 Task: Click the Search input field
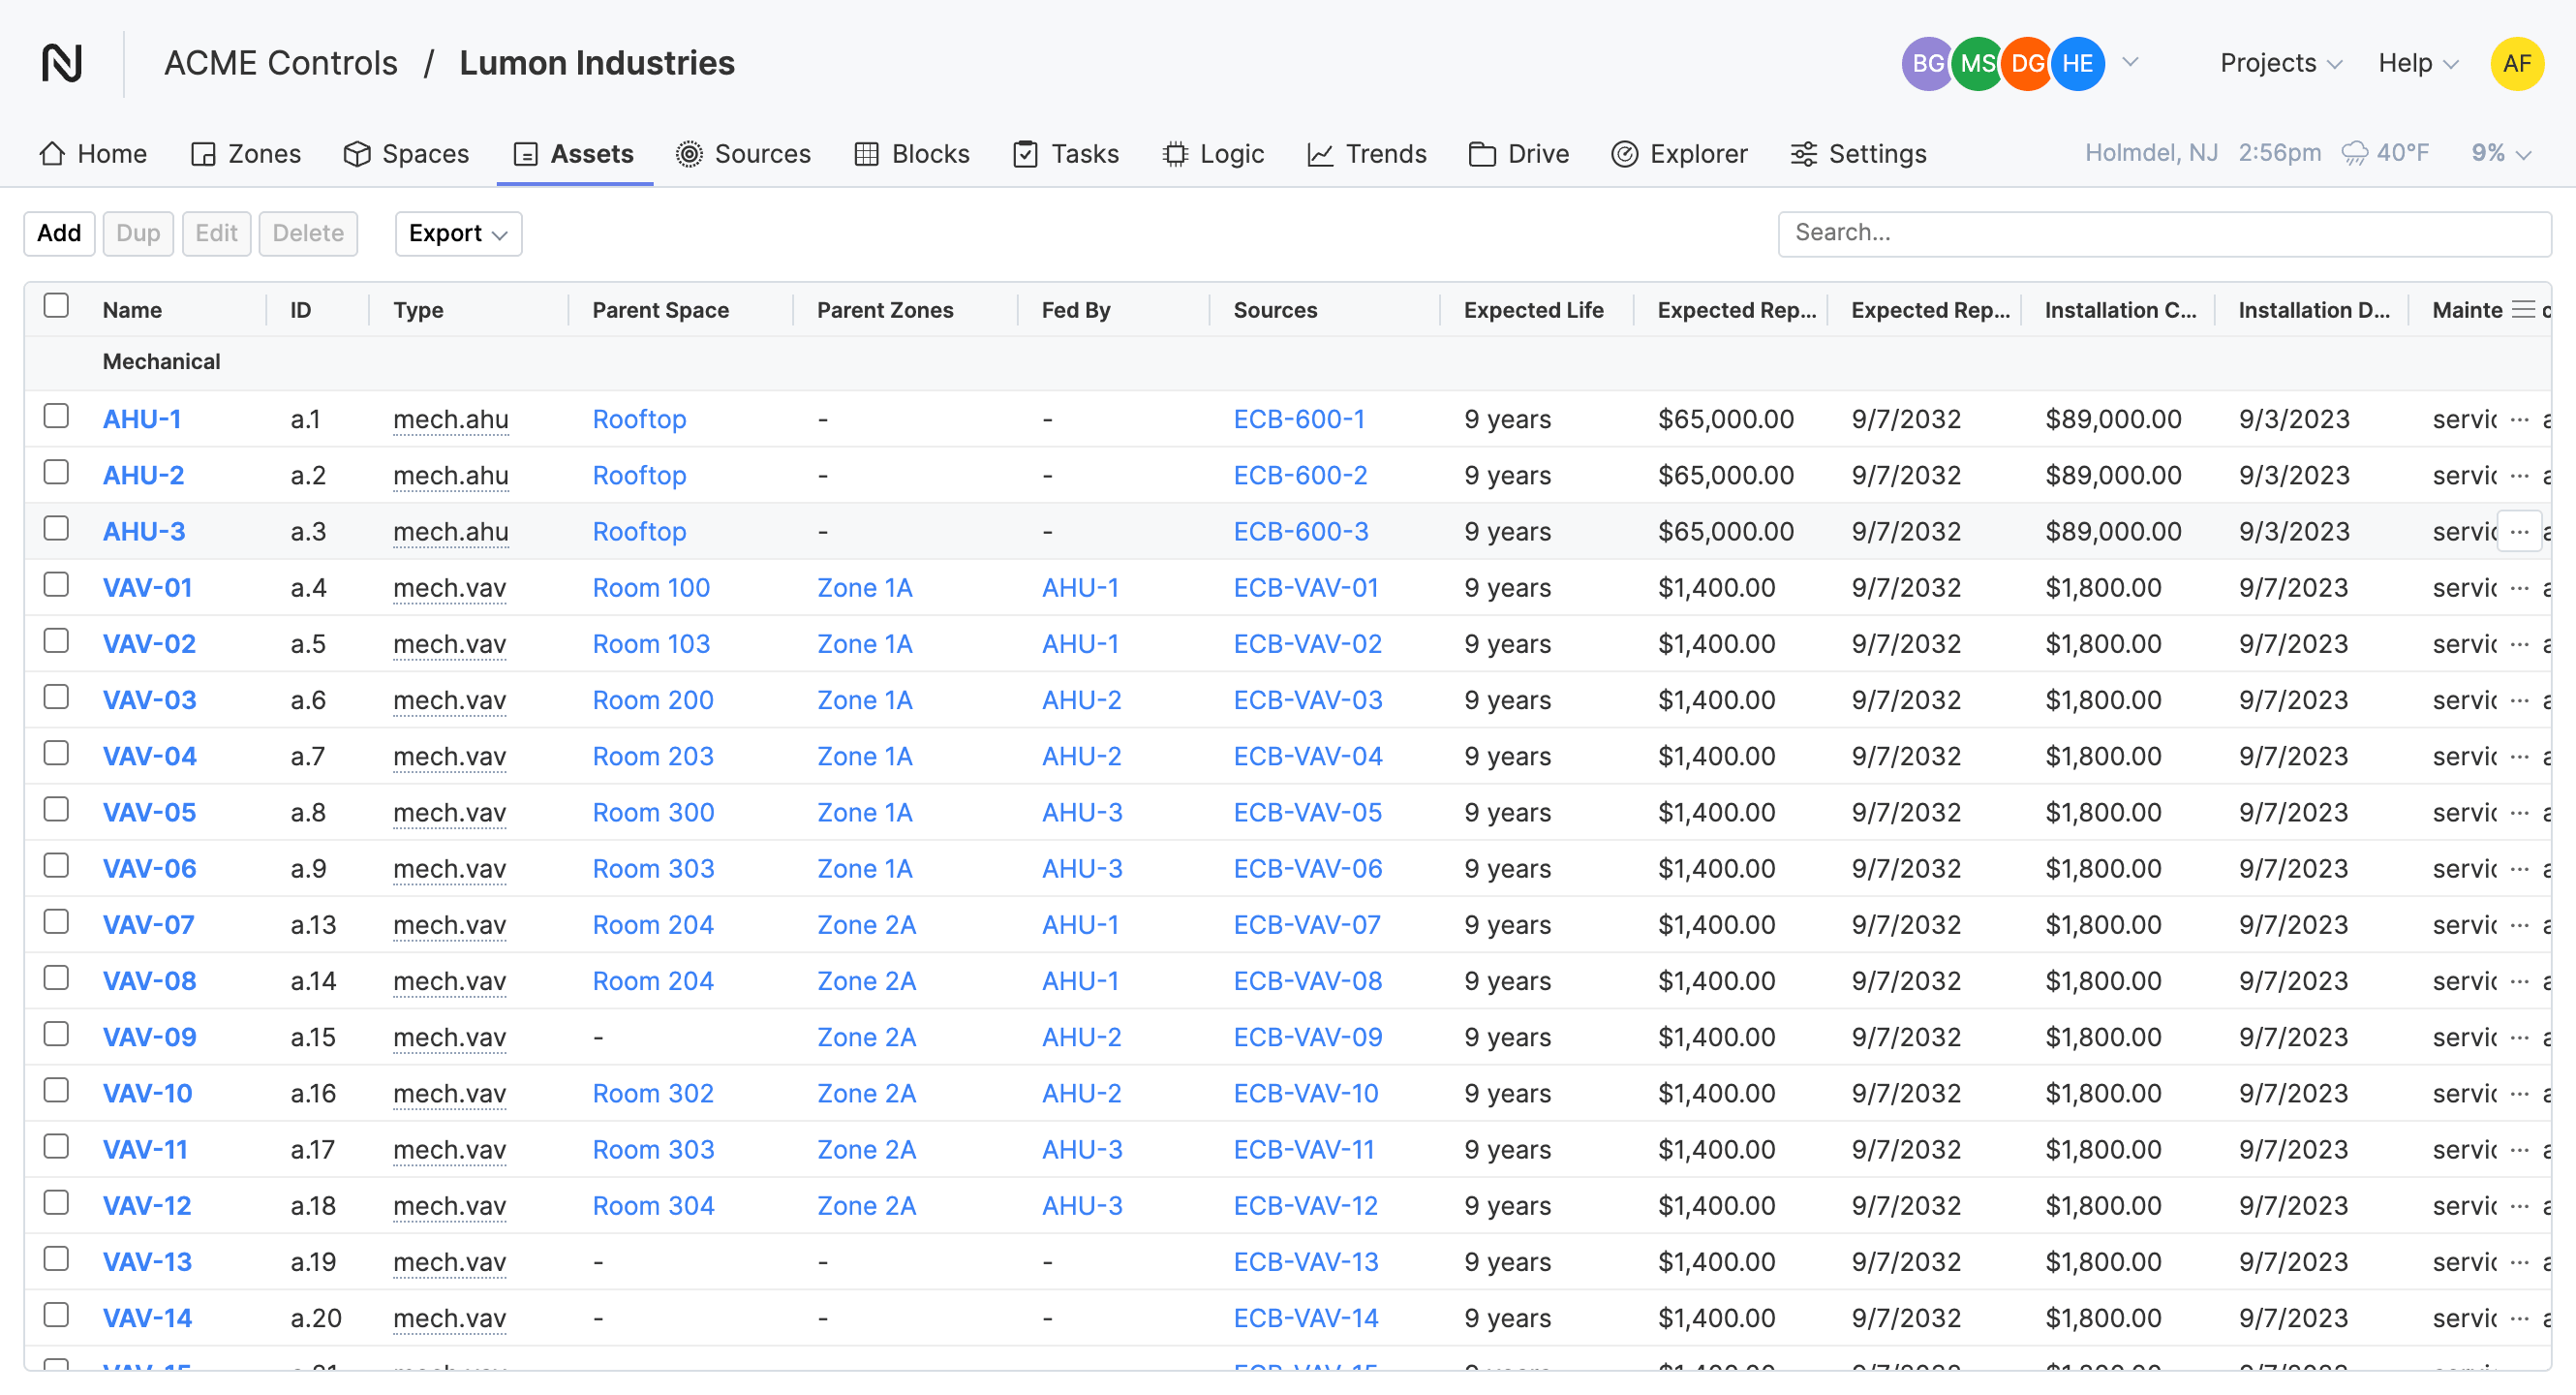[x=2163, y=233]
